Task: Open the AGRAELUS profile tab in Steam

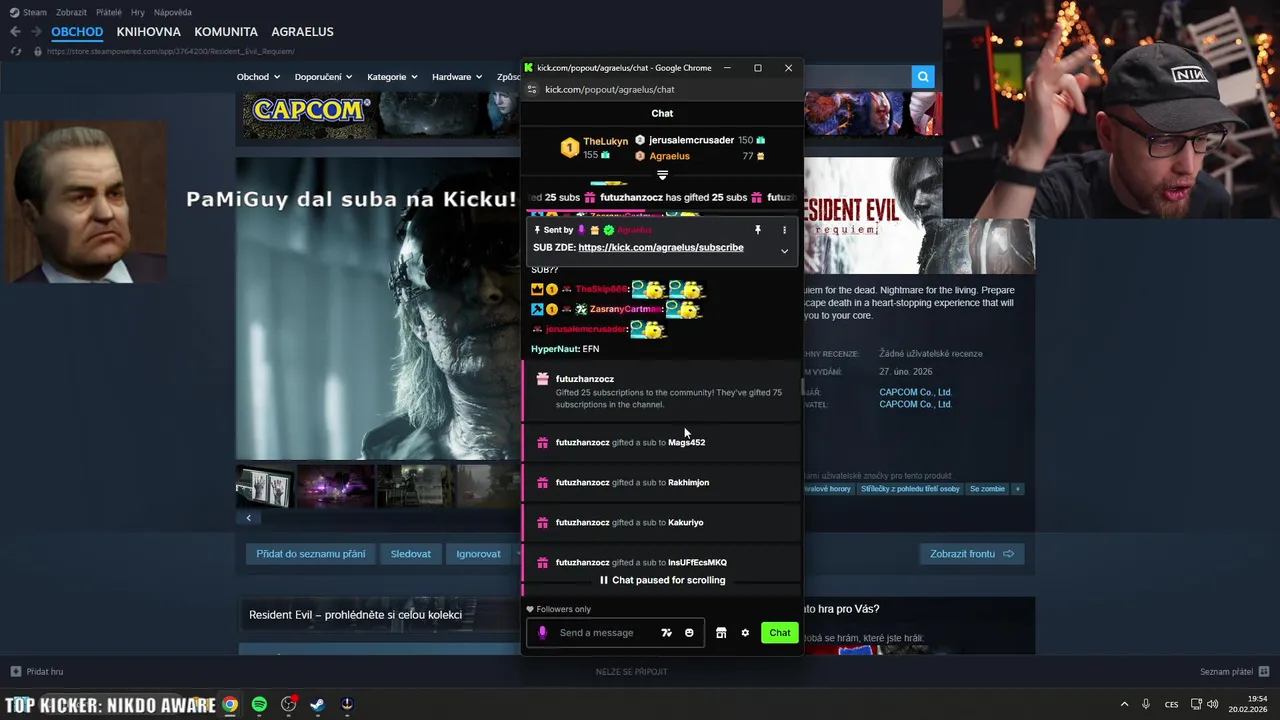Action: [302, 32]
